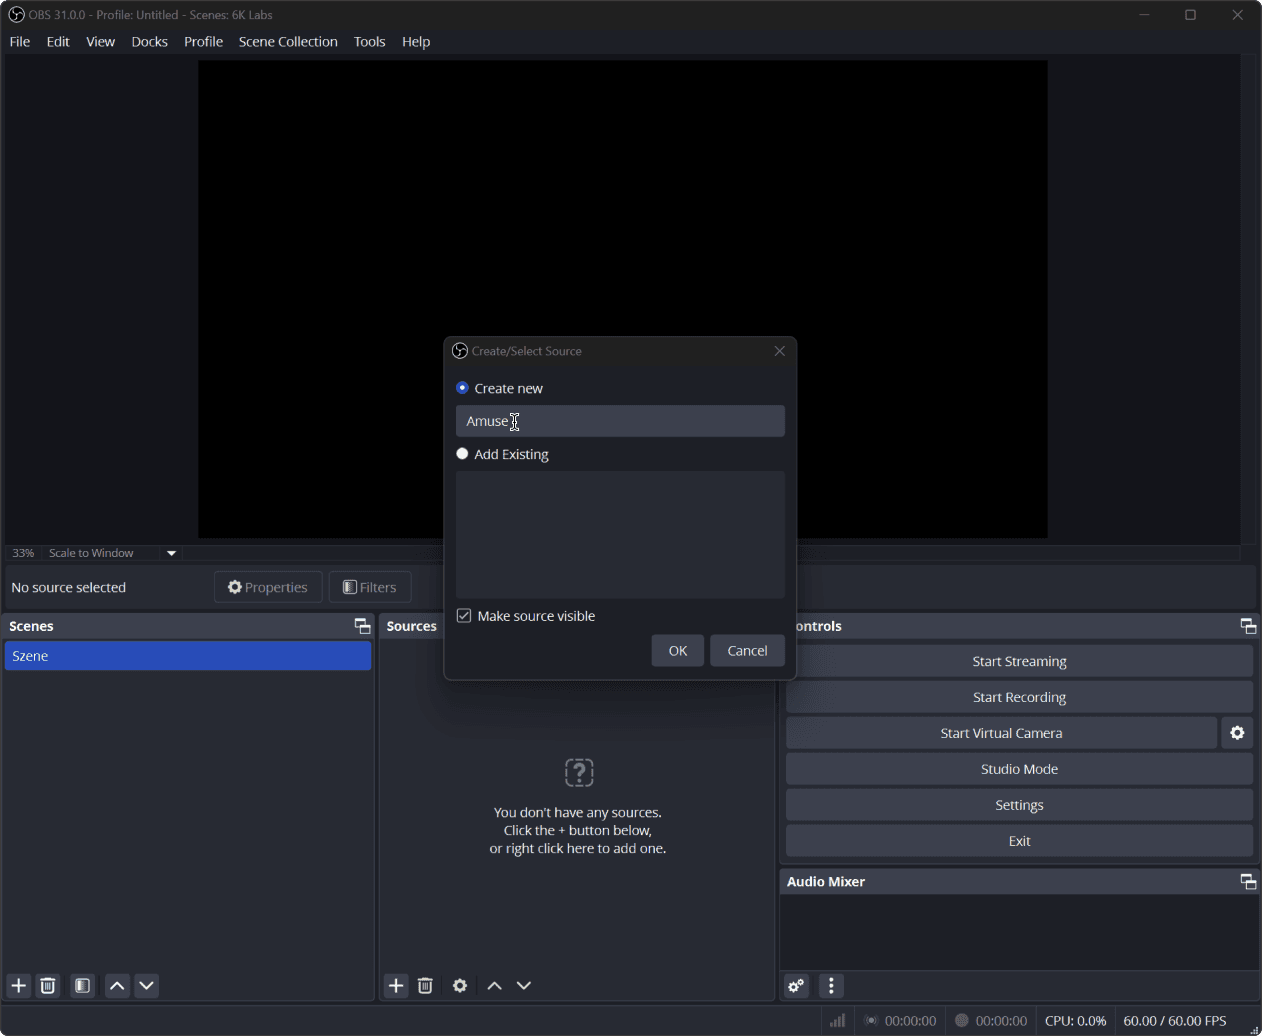Open the Audio Mixer three-dot menu
Screen dimensions: 1262x1036
point(831,986)
